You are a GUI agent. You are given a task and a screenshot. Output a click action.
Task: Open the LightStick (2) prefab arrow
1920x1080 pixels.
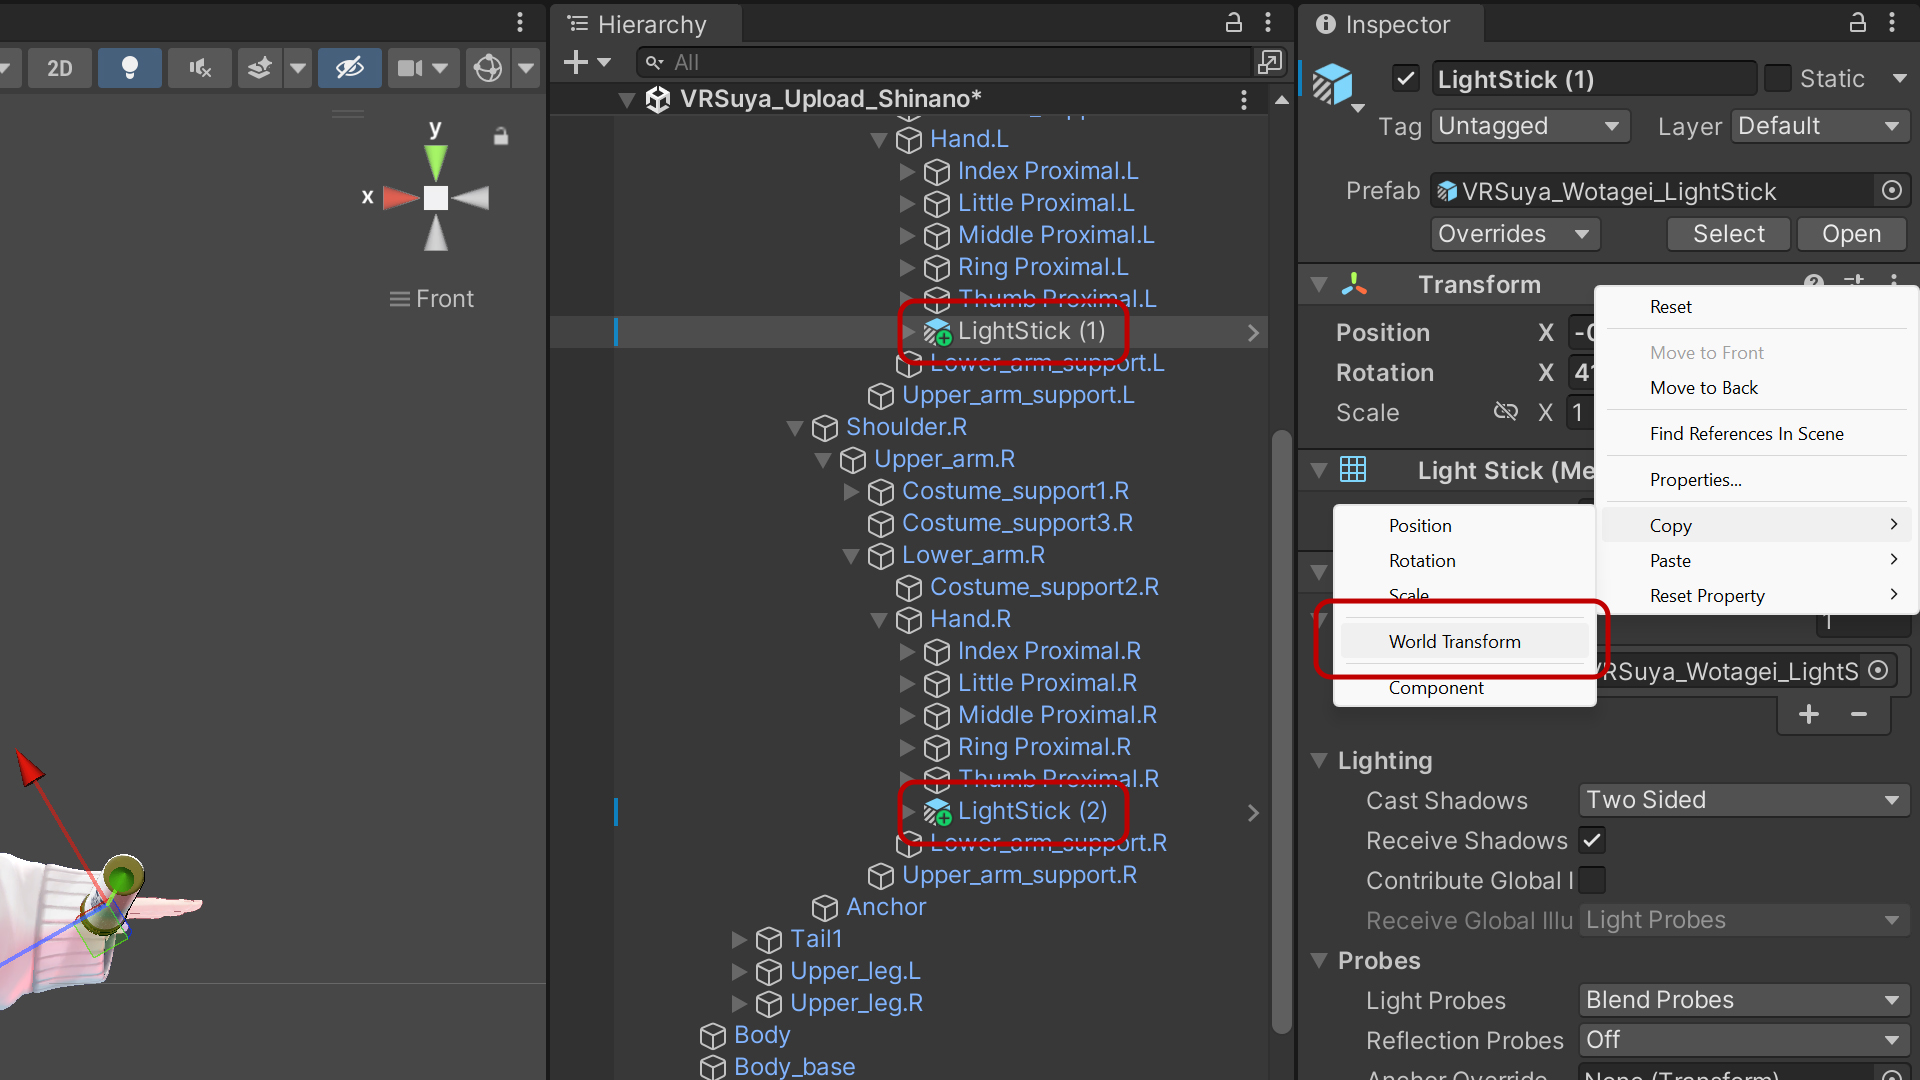point(1253,812)
